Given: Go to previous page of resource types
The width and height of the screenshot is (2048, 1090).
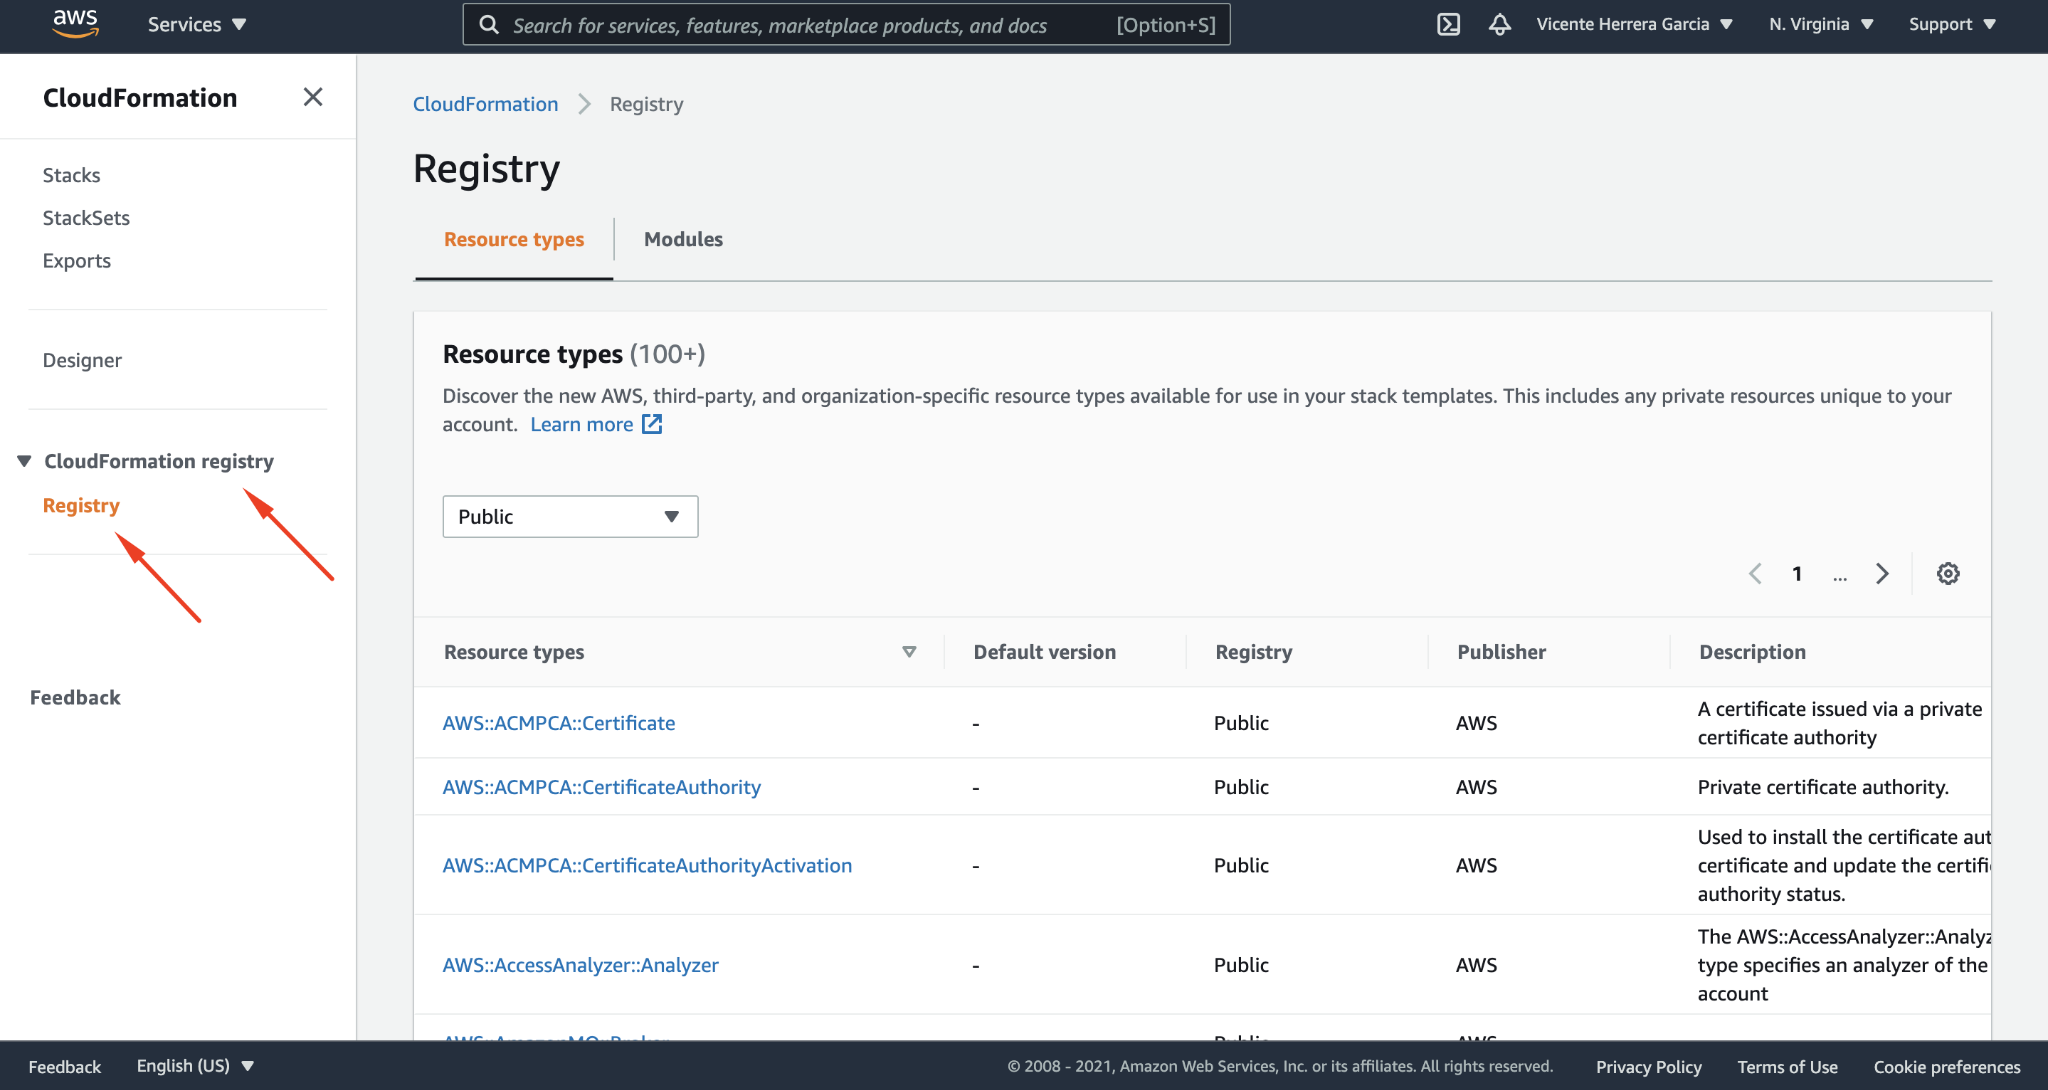Looking at the screenshot, I should click(x=1755, y=574).
